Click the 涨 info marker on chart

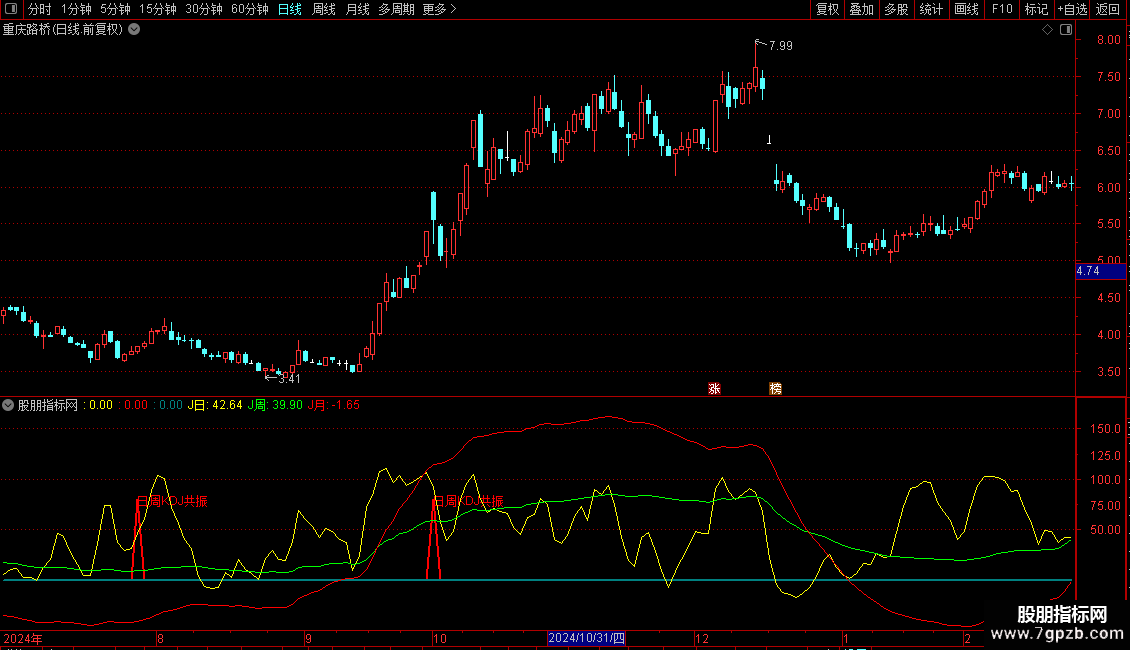[x=714, y=388]
